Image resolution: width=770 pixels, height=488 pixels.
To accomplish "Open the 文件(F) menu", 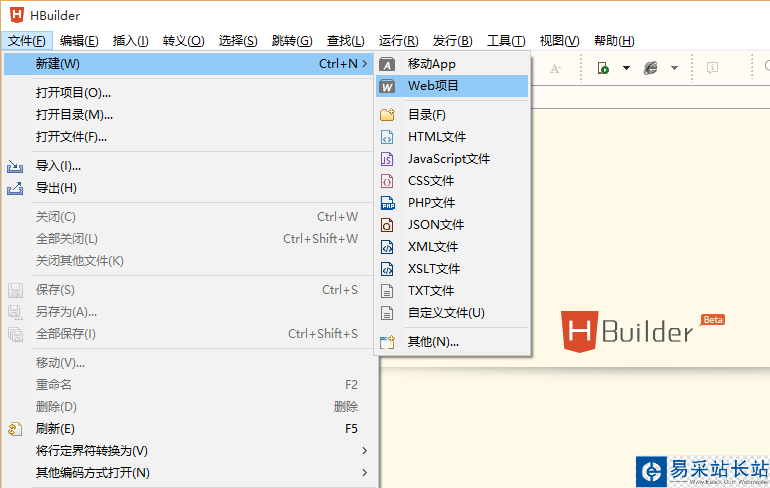I will coord(27,41).
